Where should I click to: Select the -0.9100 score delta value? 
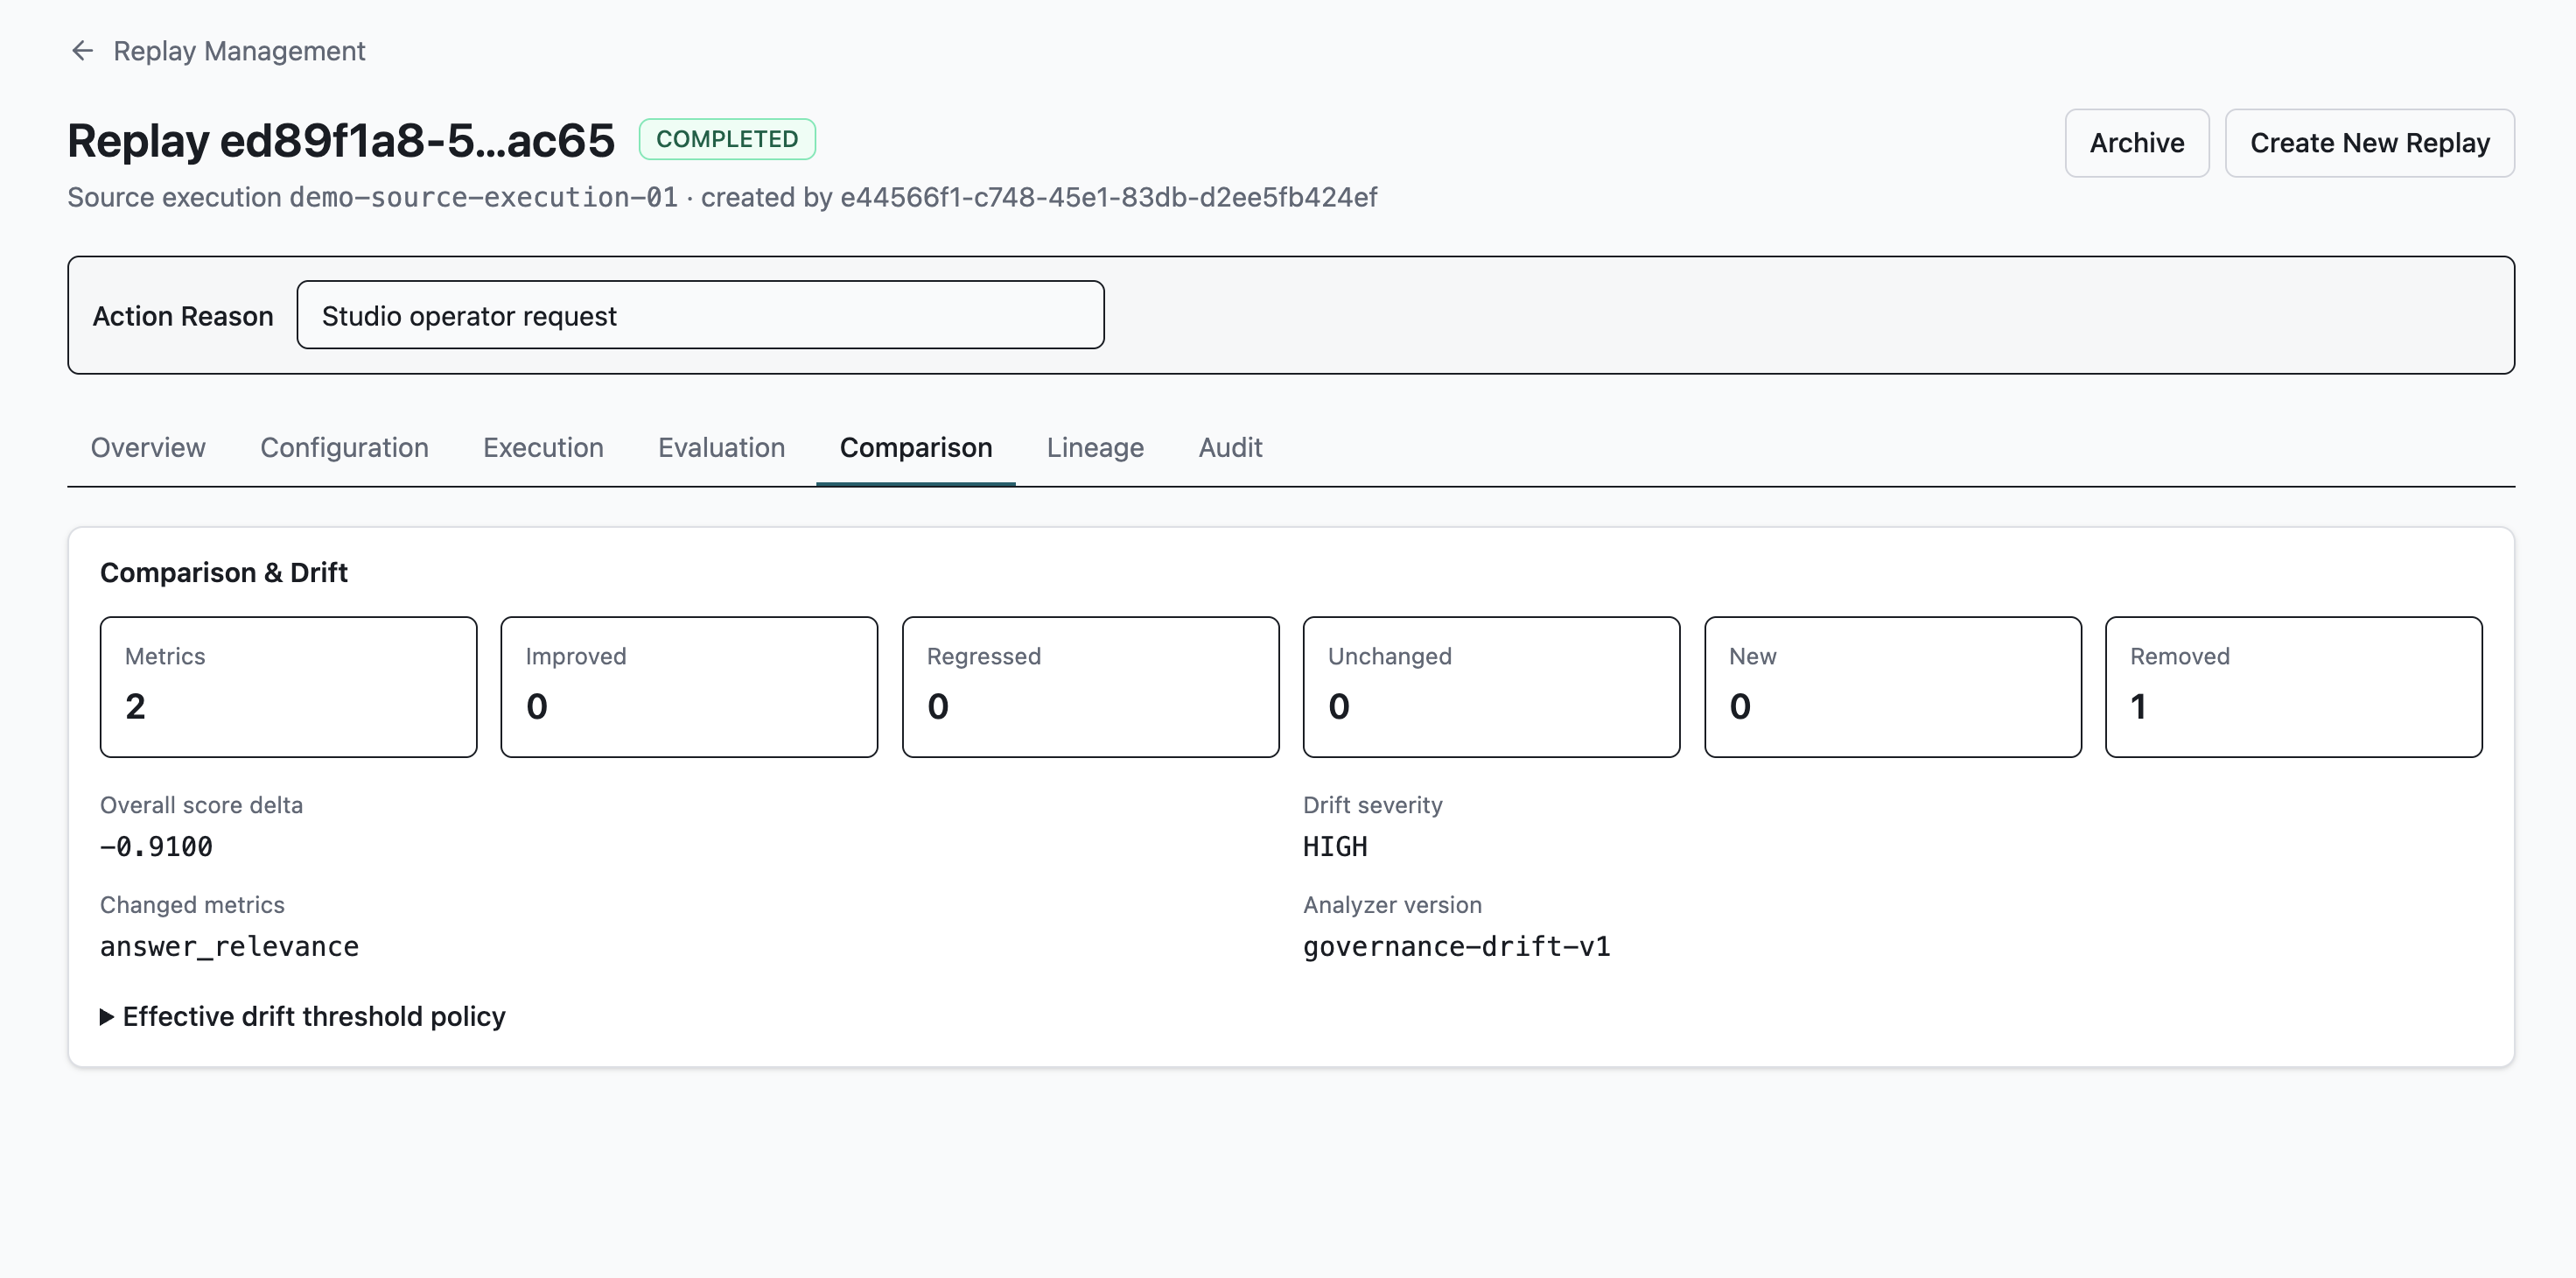coord(156,847)
